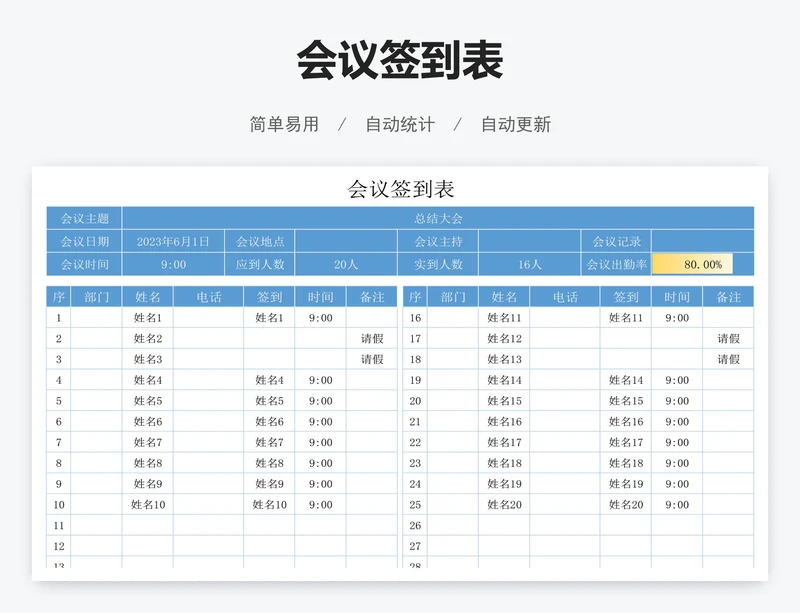Click the 姓名17 sign-in cell in row 22
The height and width of the screenshot is (613, 800).
click(x=626, y=442)
